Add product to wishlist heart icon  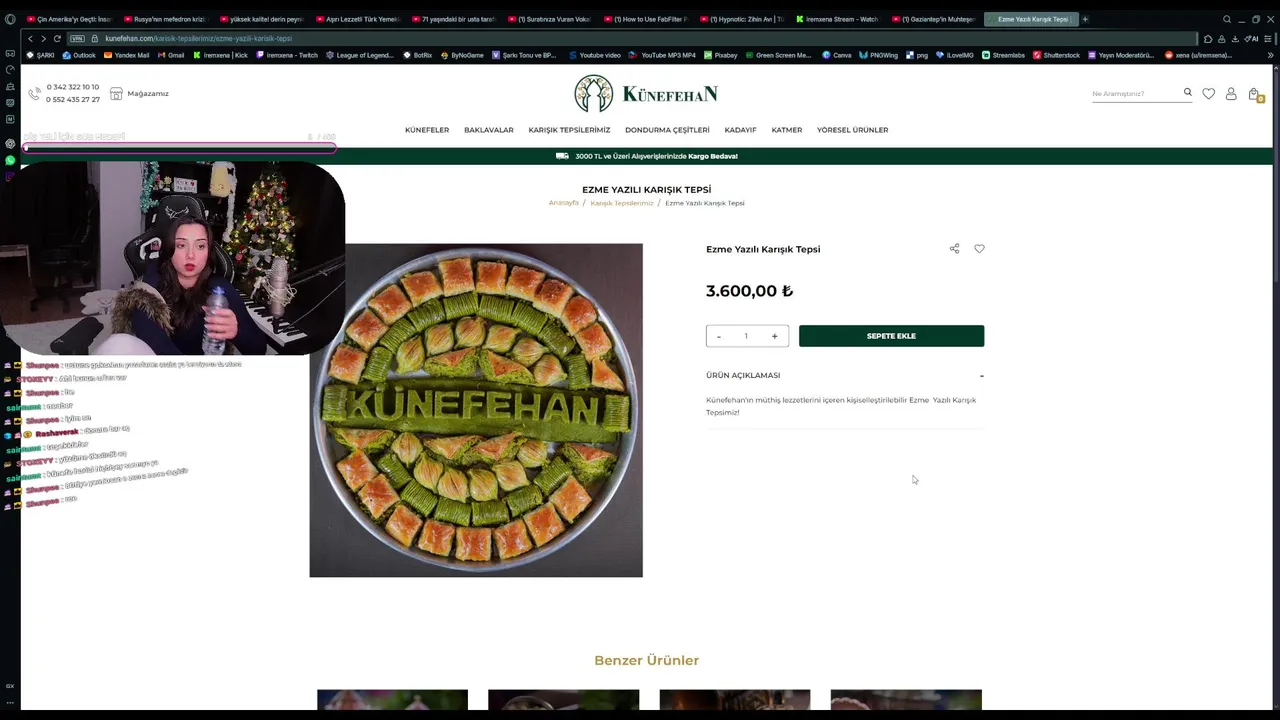click(x=979, y=249)
